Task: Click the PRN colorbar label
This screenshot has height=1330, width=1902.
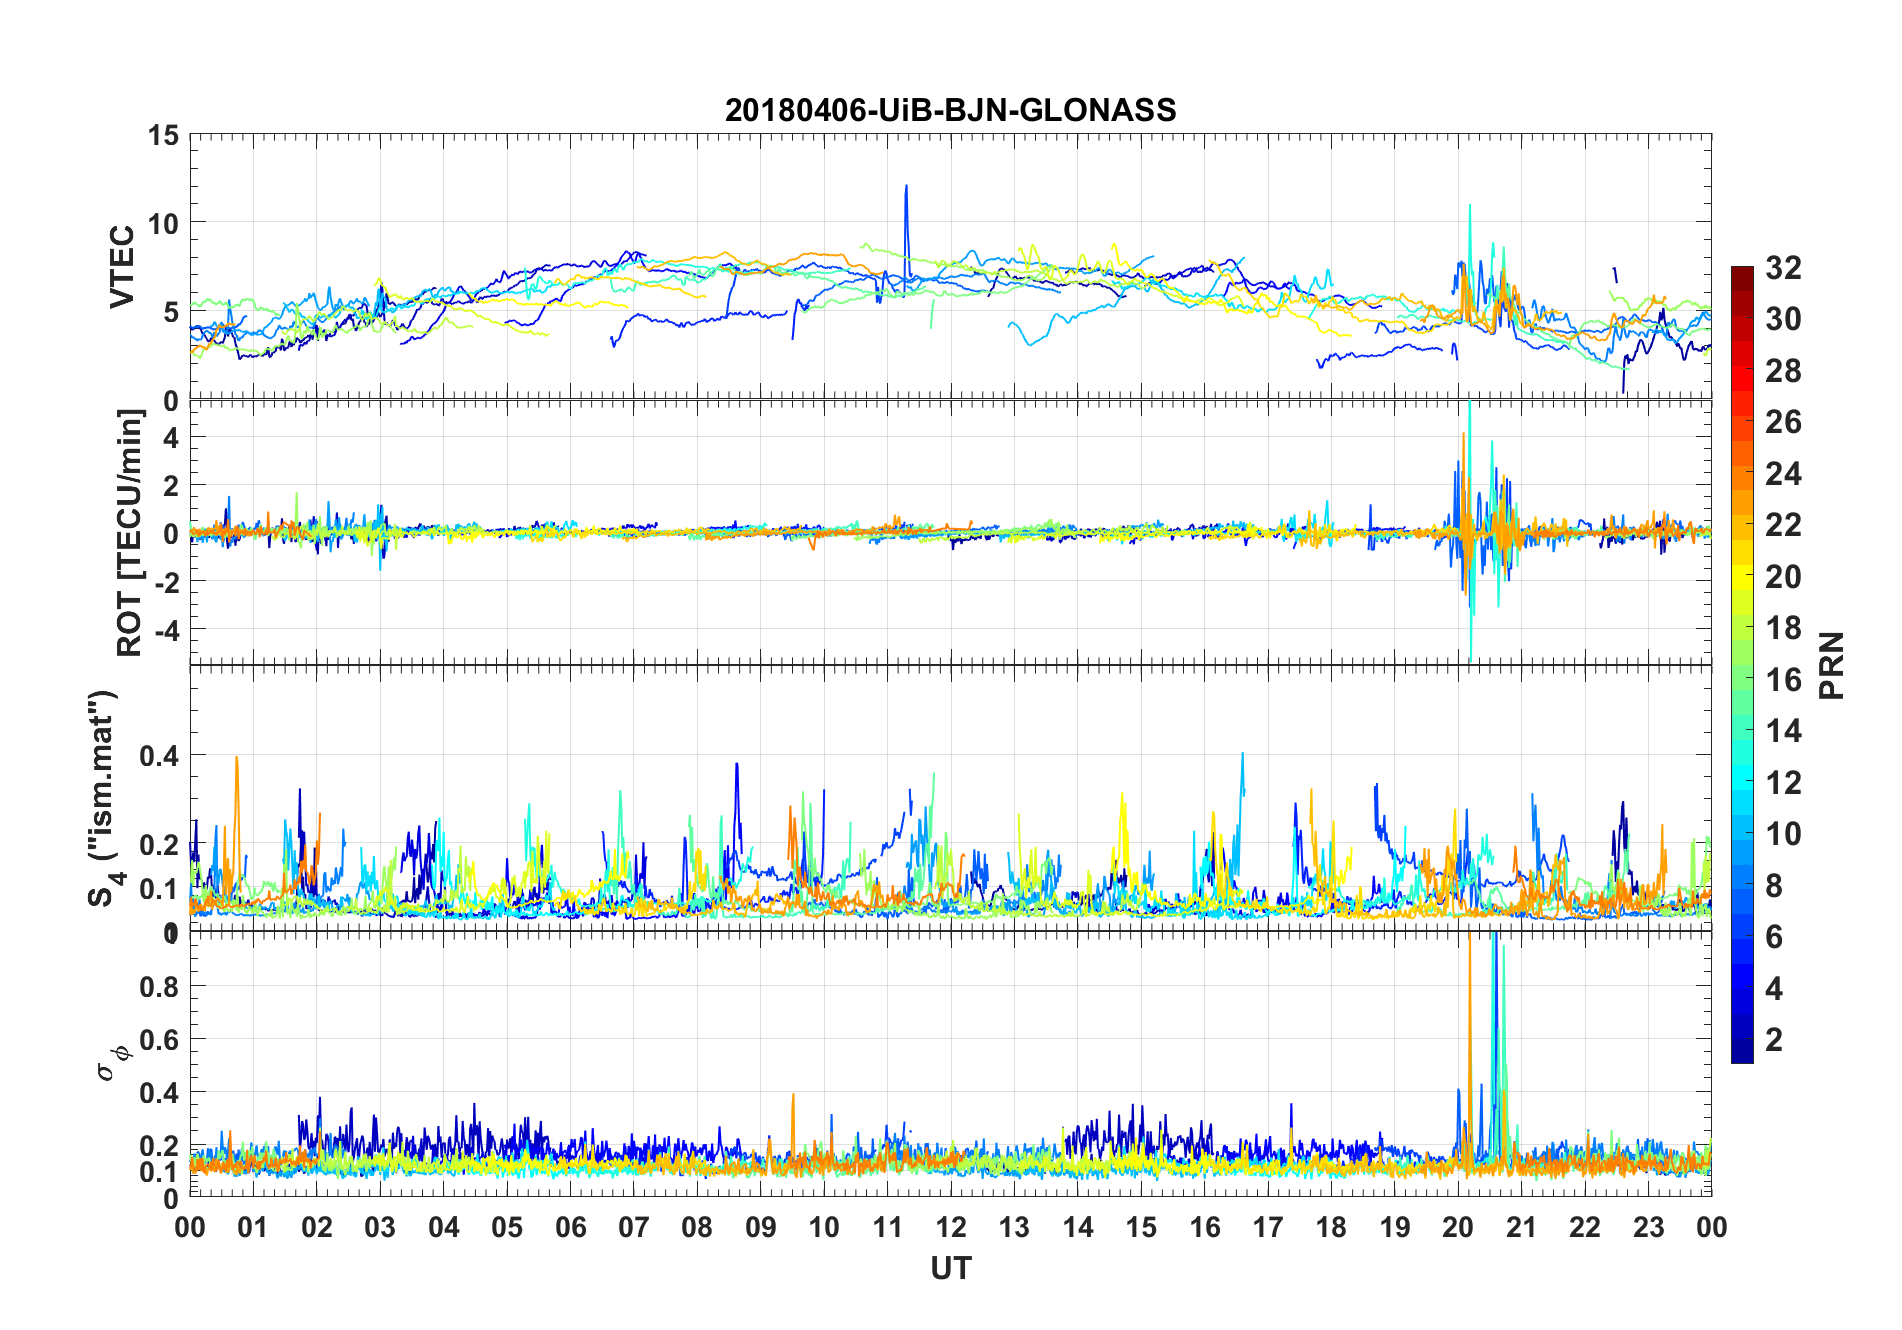Action: click(x=1831, y=665)
